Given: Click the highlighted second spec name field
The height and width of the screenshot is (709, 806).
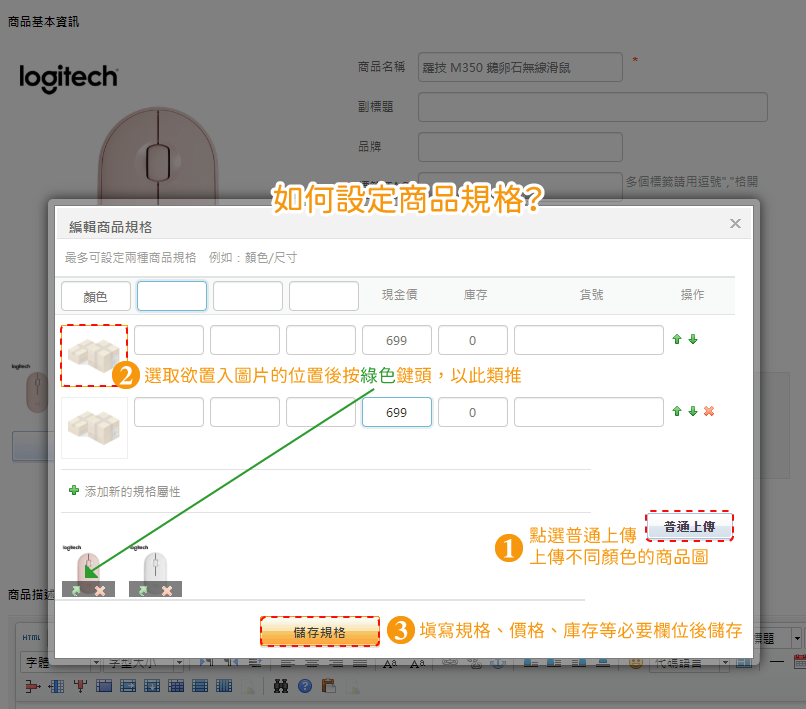Looking at the screenshot, I should pyautogui.click(x=172, y=296).
